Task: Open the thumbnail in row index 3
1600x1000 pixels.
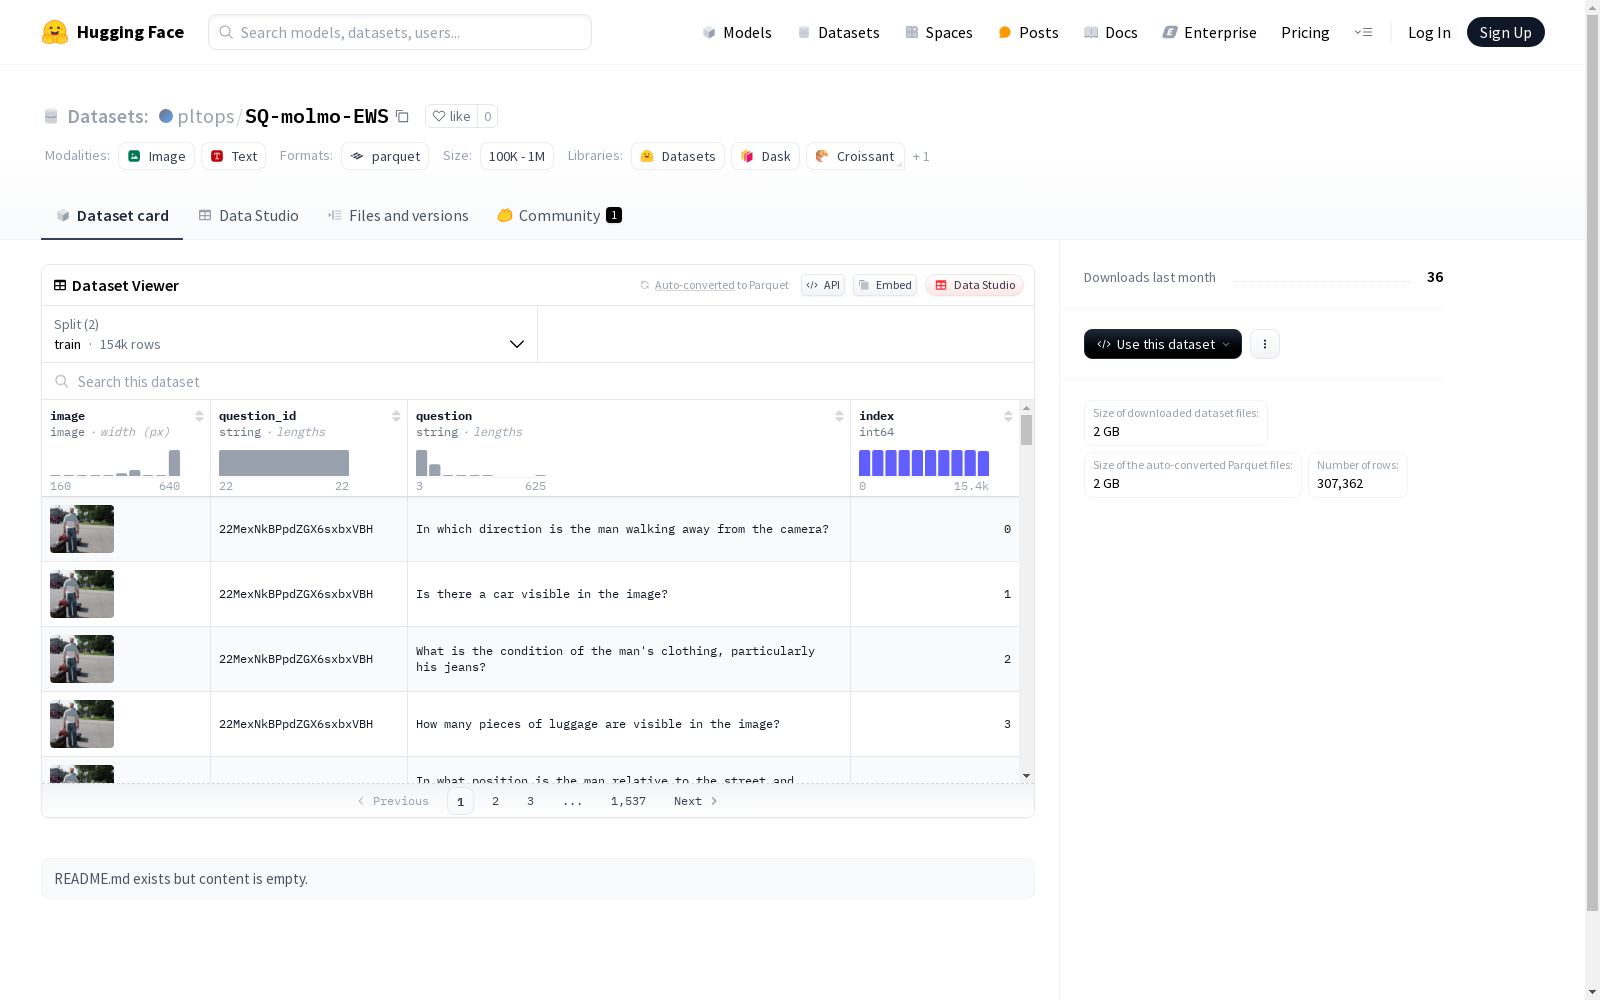Action: (x=82, y=724)
